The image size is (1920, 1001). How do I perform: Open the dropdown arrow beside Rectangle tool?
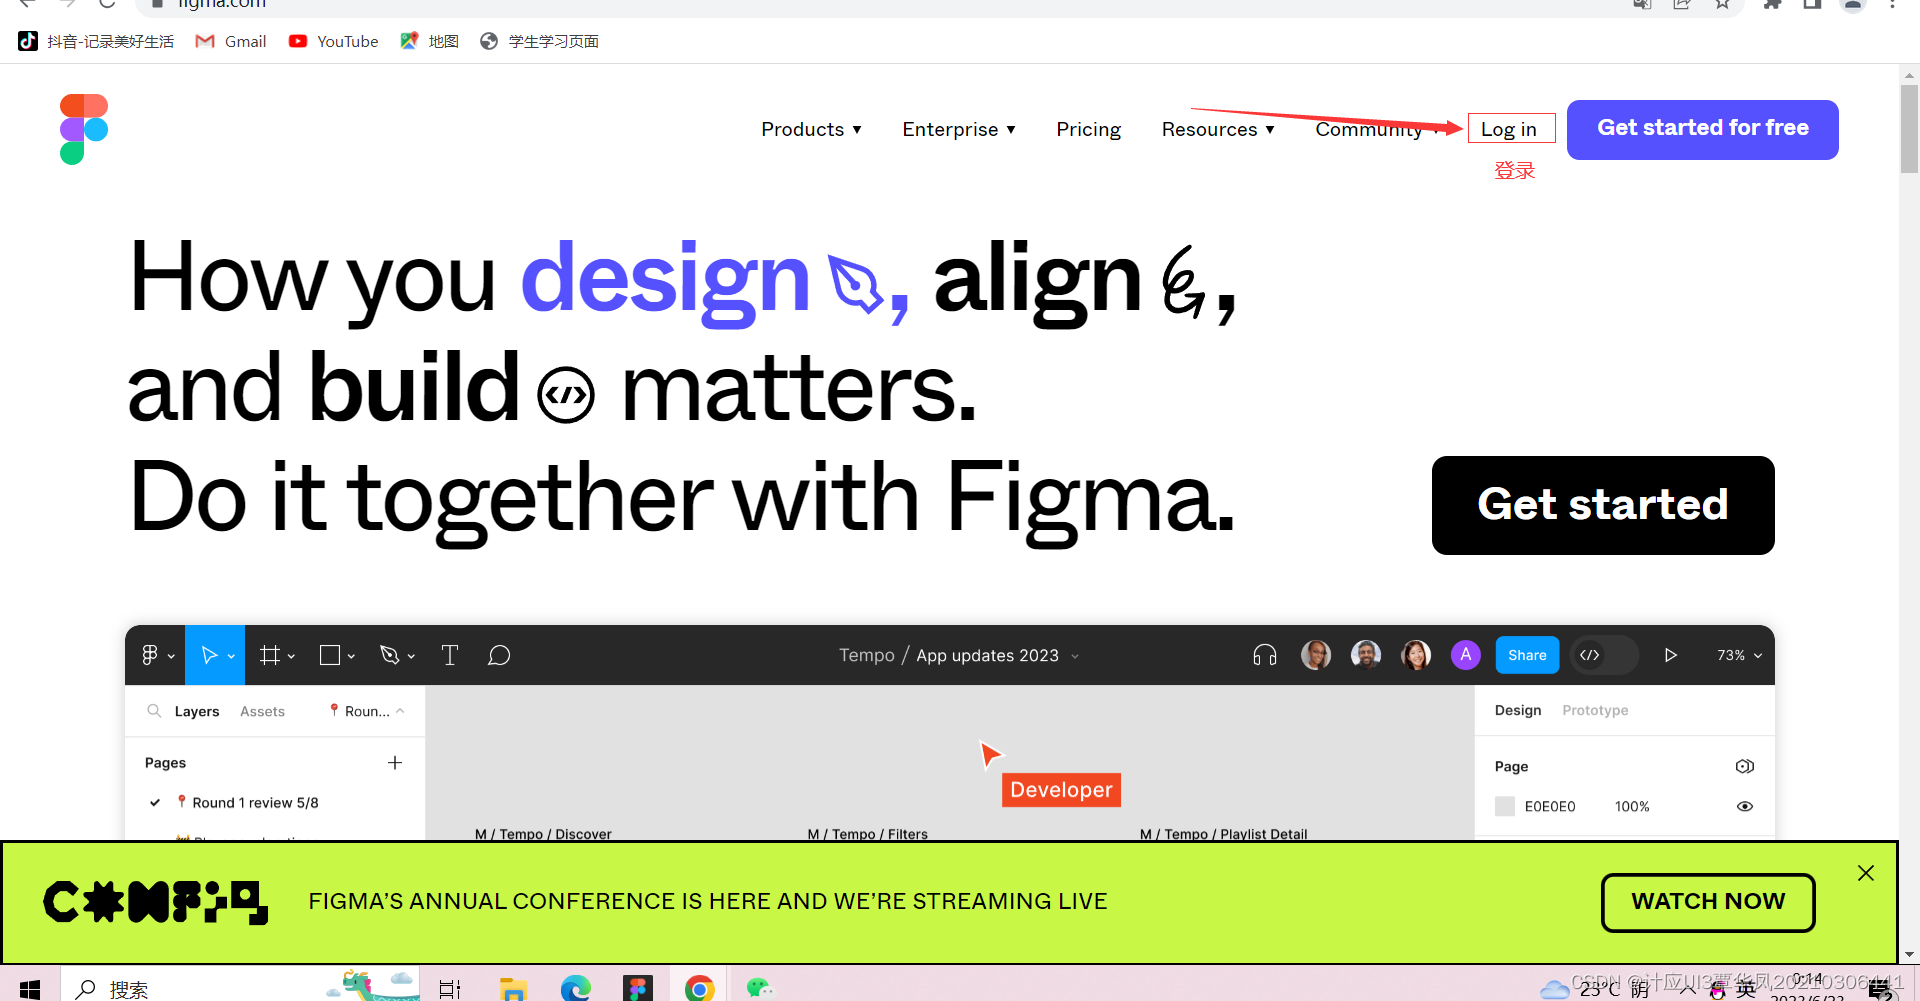pos(351,656)
